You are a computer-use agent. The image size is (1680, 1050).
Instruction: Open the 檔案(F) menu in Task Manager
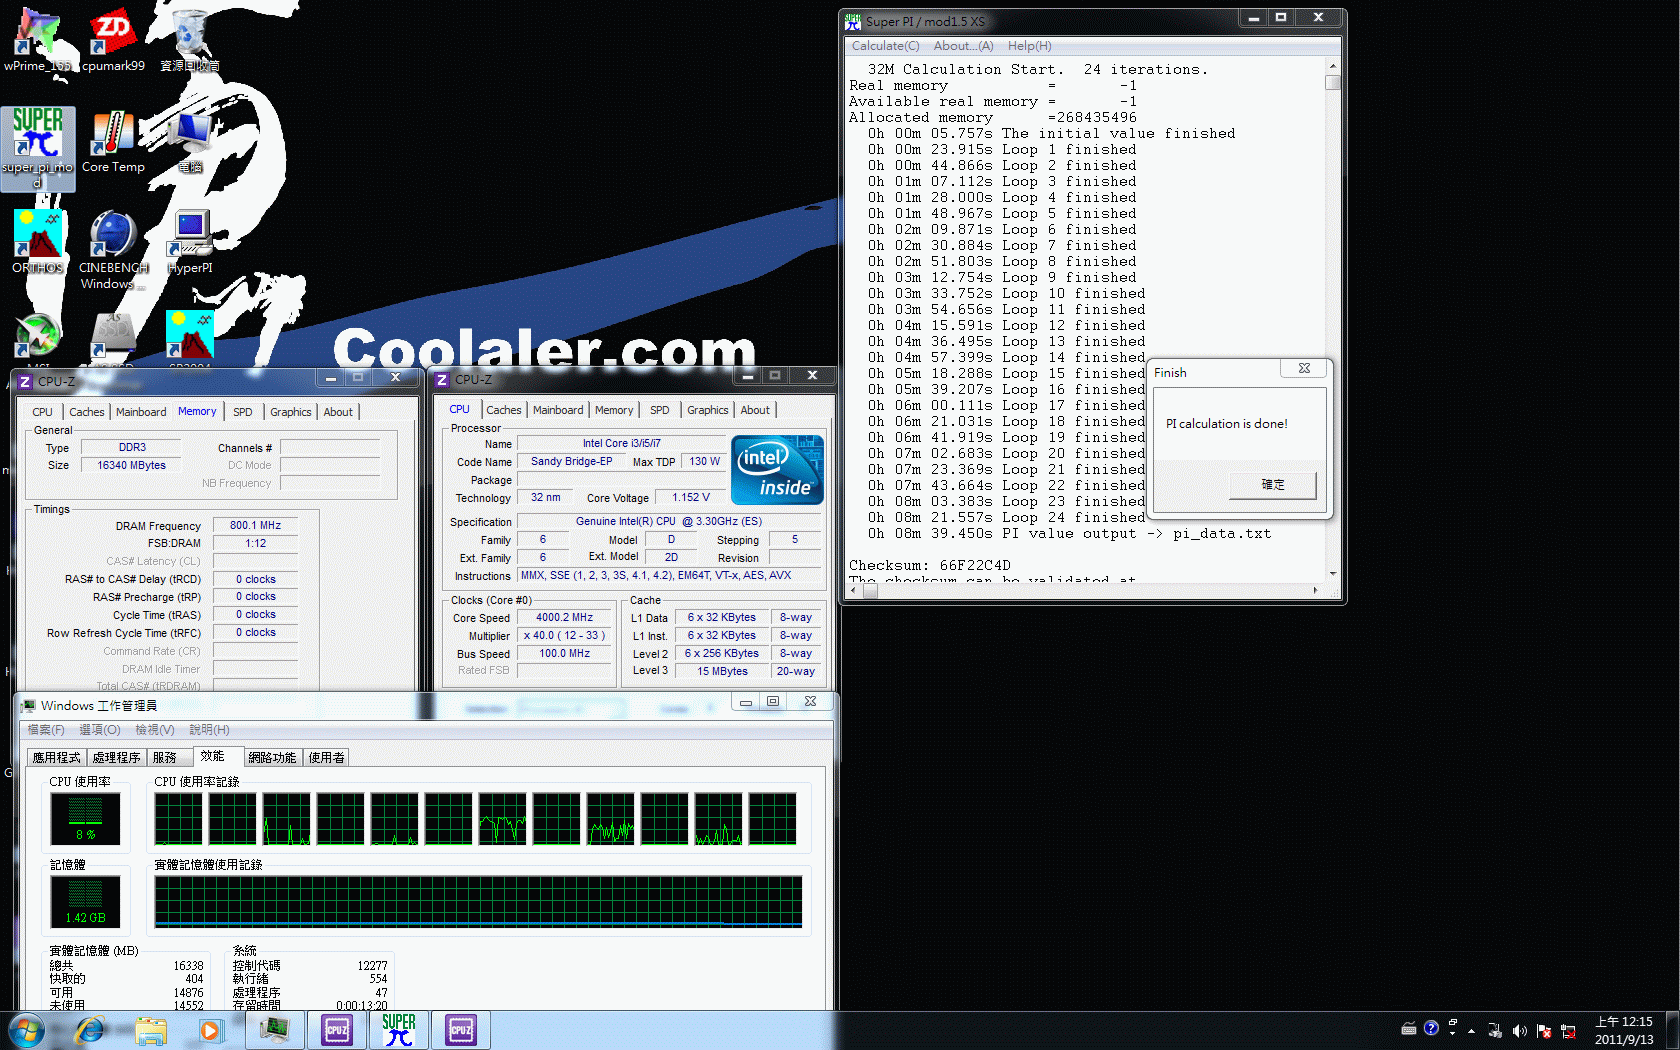(x=46, y=730)
